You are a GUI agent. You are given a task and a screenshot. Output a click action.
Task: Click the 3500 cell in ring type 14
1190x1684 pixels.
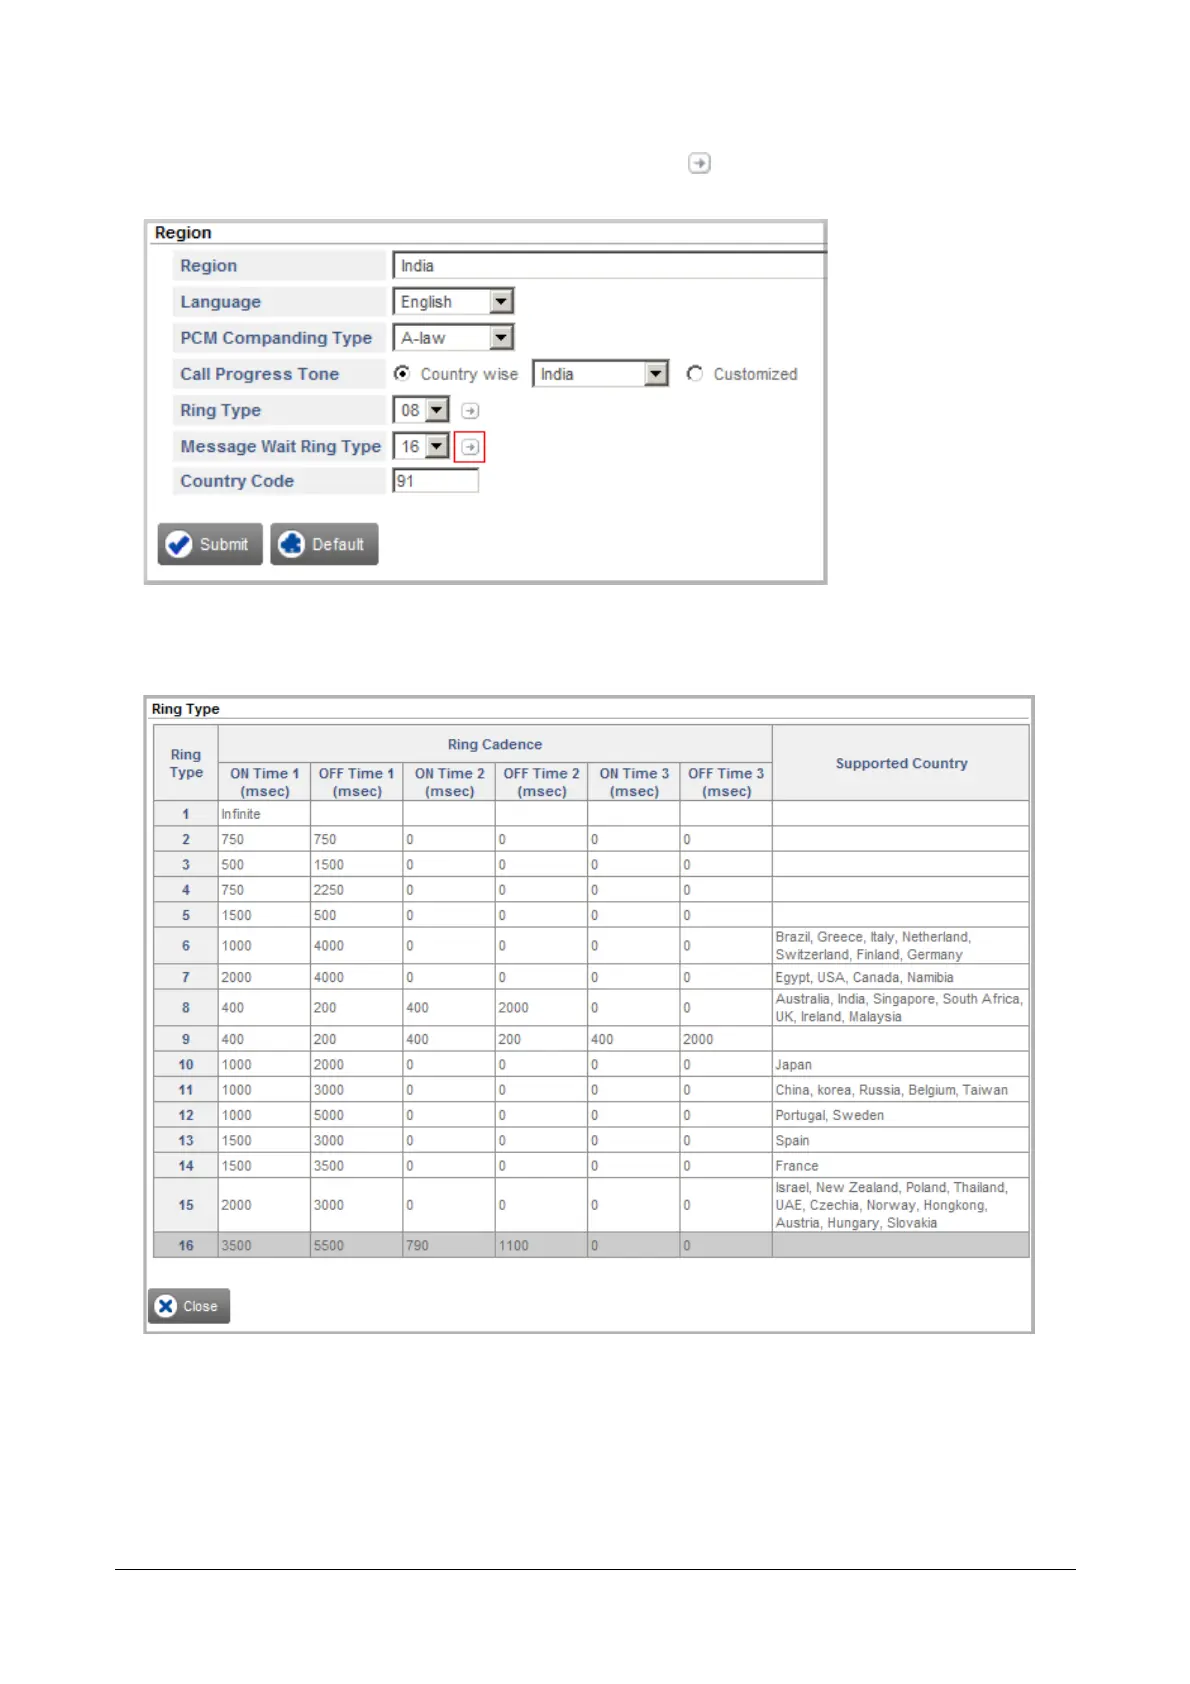[357, 1165]
